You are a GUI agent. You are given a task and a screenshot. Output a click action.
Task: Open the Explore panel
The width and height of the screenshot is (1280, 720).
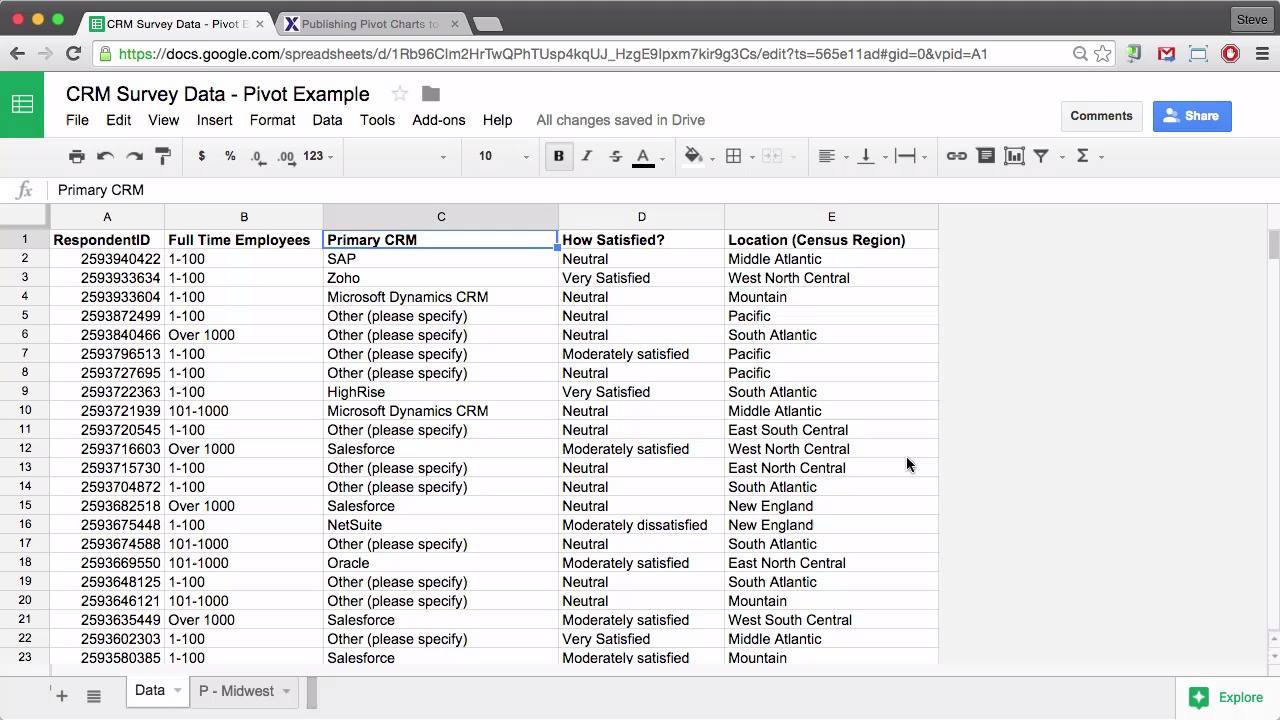click(x=1226, y=698)
